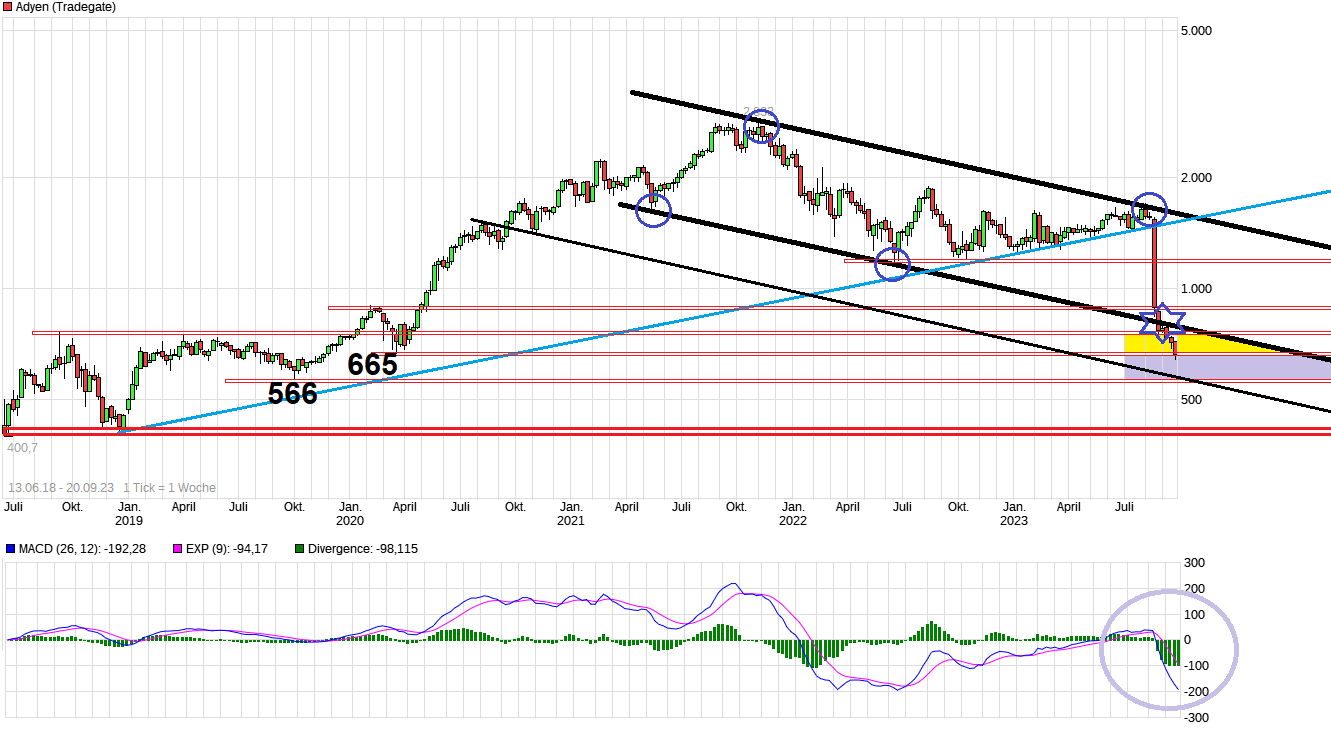Select the star marker at the price breakdown
The width and height of the screenshot is (1331, 747).
click(1165, 325)
